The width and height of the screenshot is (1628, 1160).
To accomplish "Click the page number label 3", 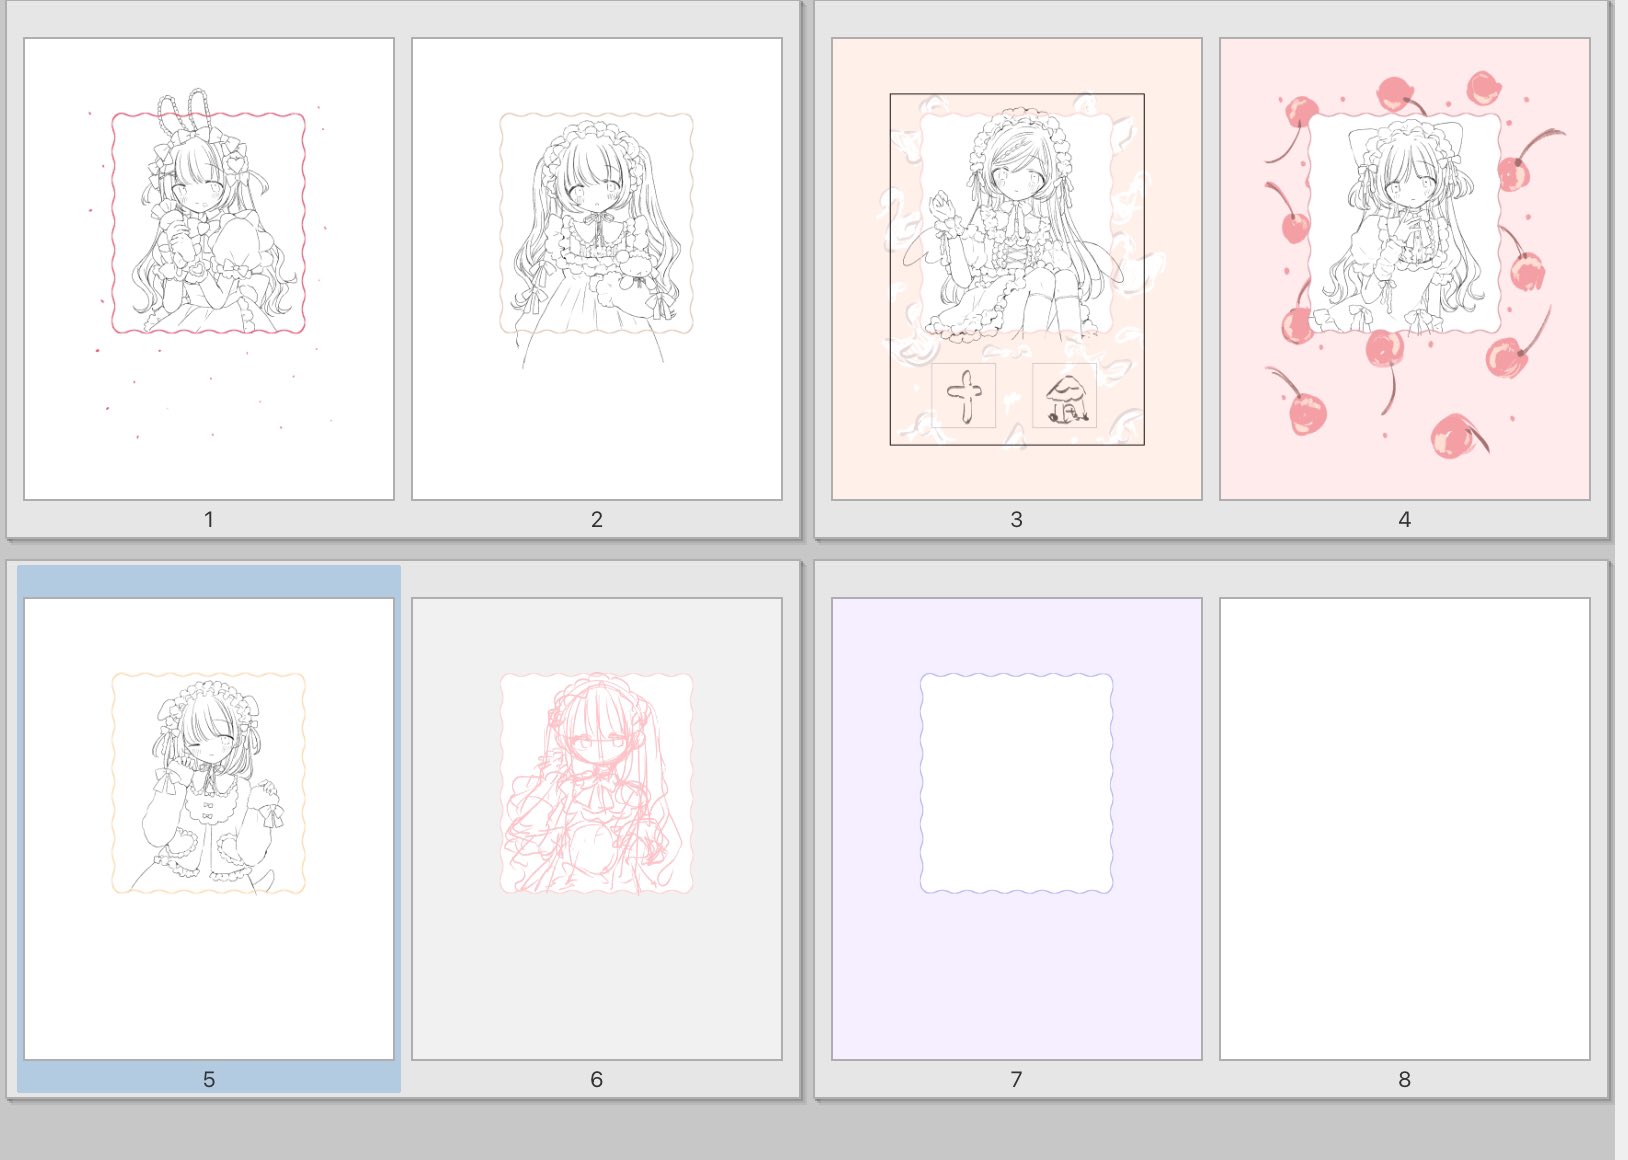I will [1016, 519].
